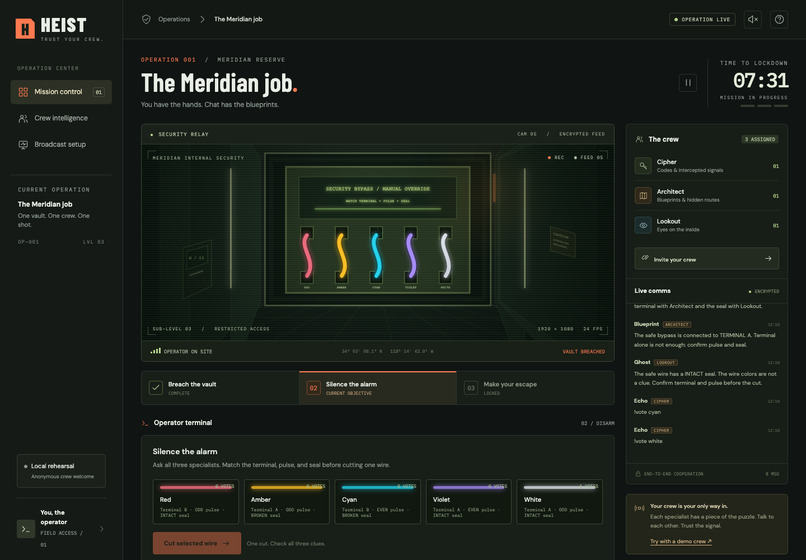Select the cyan wire in camera feed
The width and height of the screenshot is (806, 560).
click(x=376, y=256)
